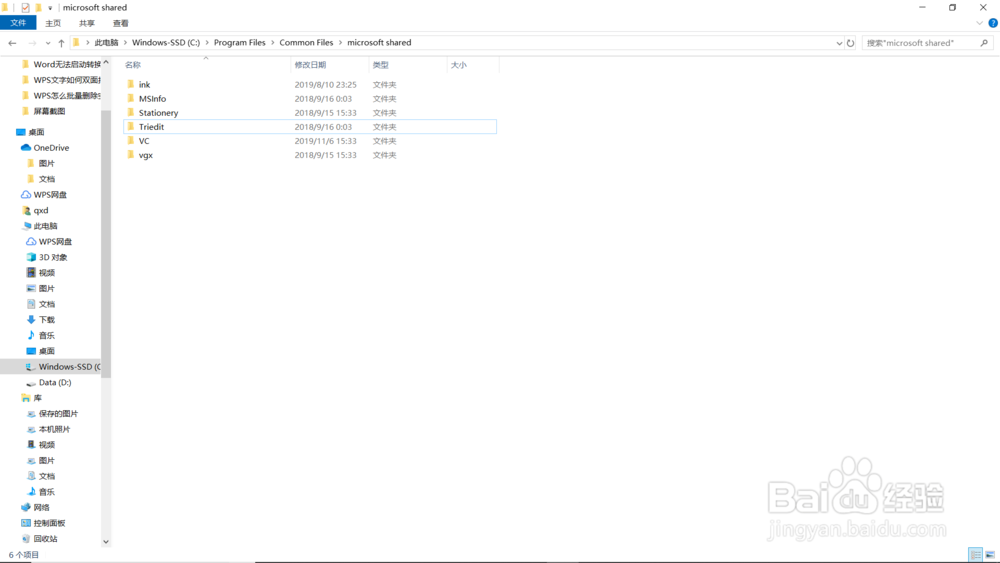
Task: Expand the ribbon with the chevron
Action: pyautogui.click(x=979, y=23)
